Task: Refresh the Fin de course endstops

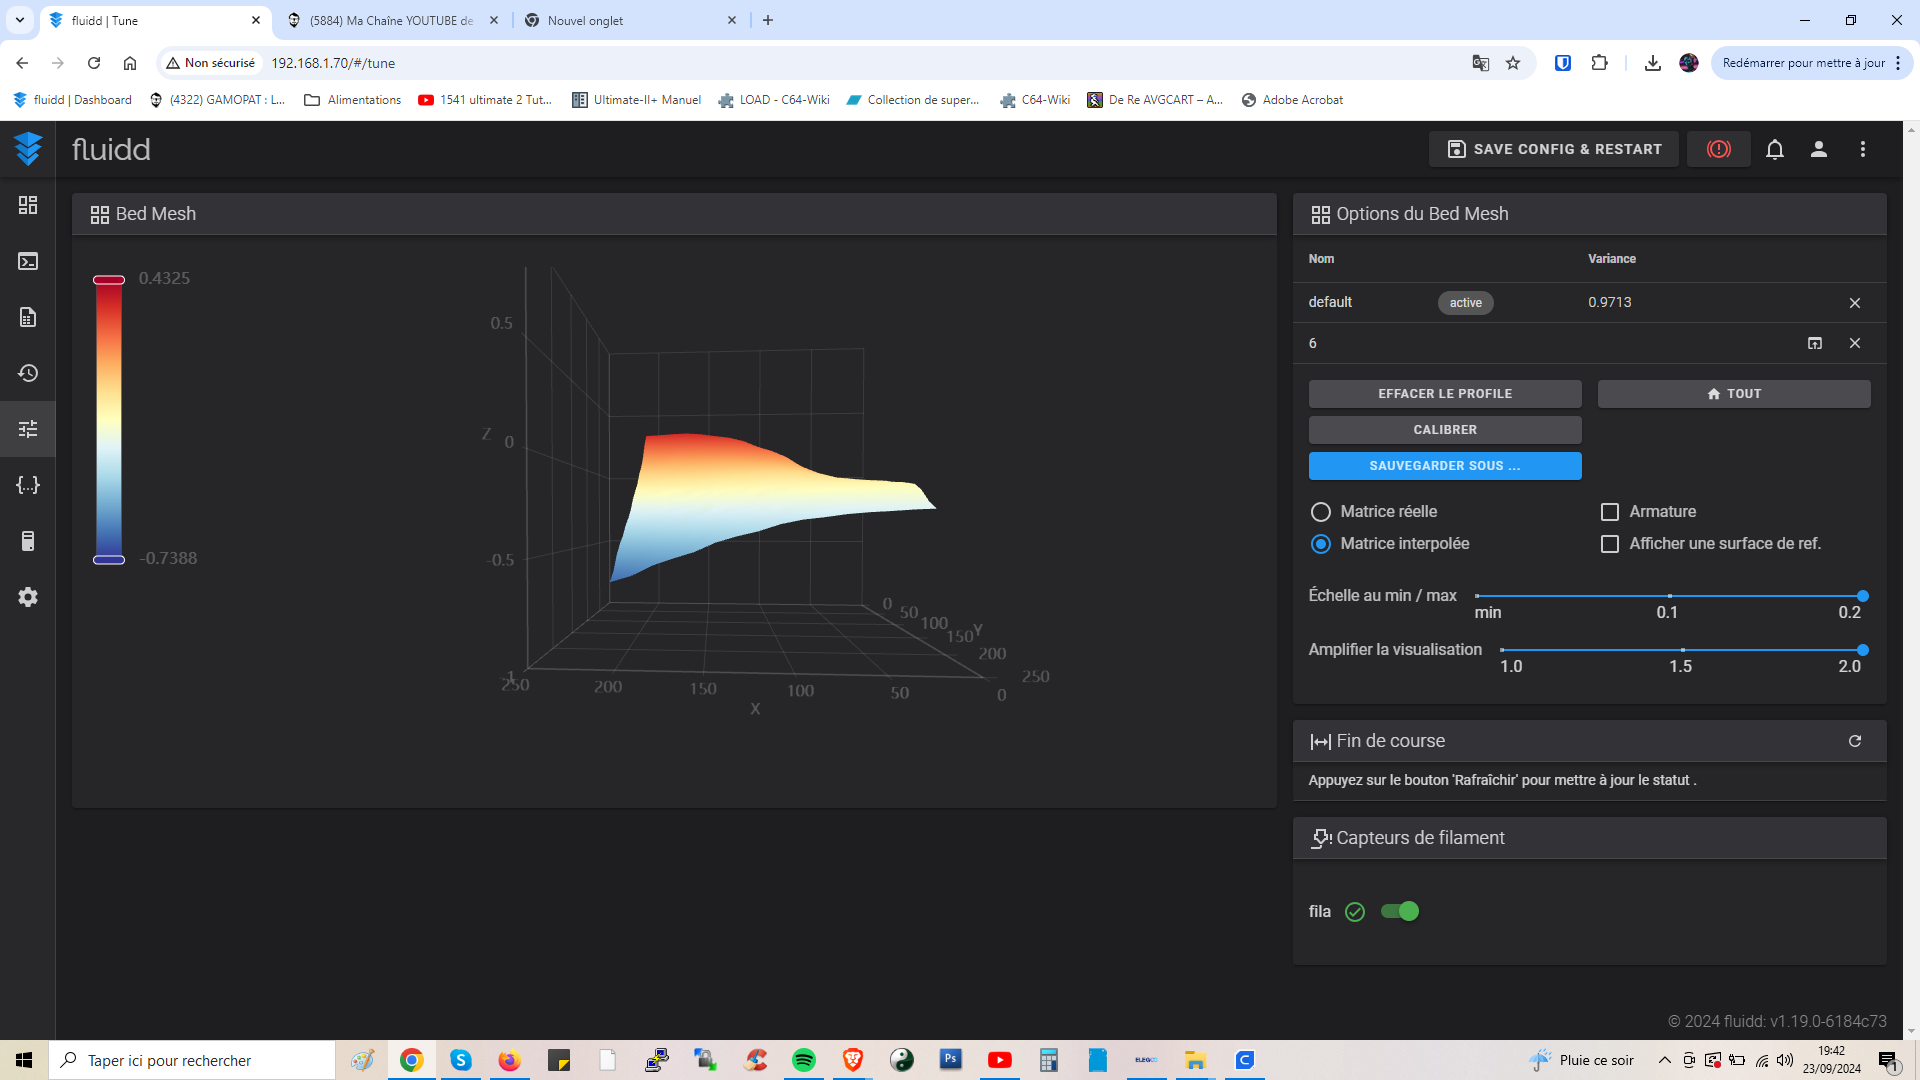Action: 1854,741
